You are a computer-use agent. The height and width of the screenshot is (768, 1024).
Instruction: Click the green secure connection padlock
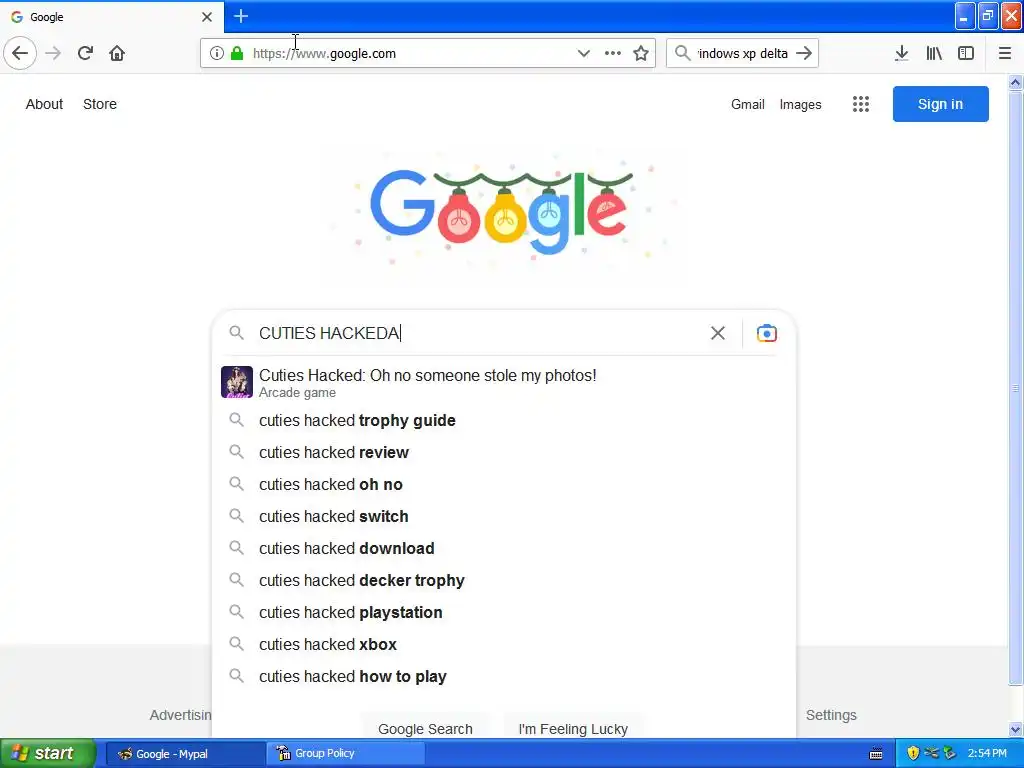[x=237, y=54]
